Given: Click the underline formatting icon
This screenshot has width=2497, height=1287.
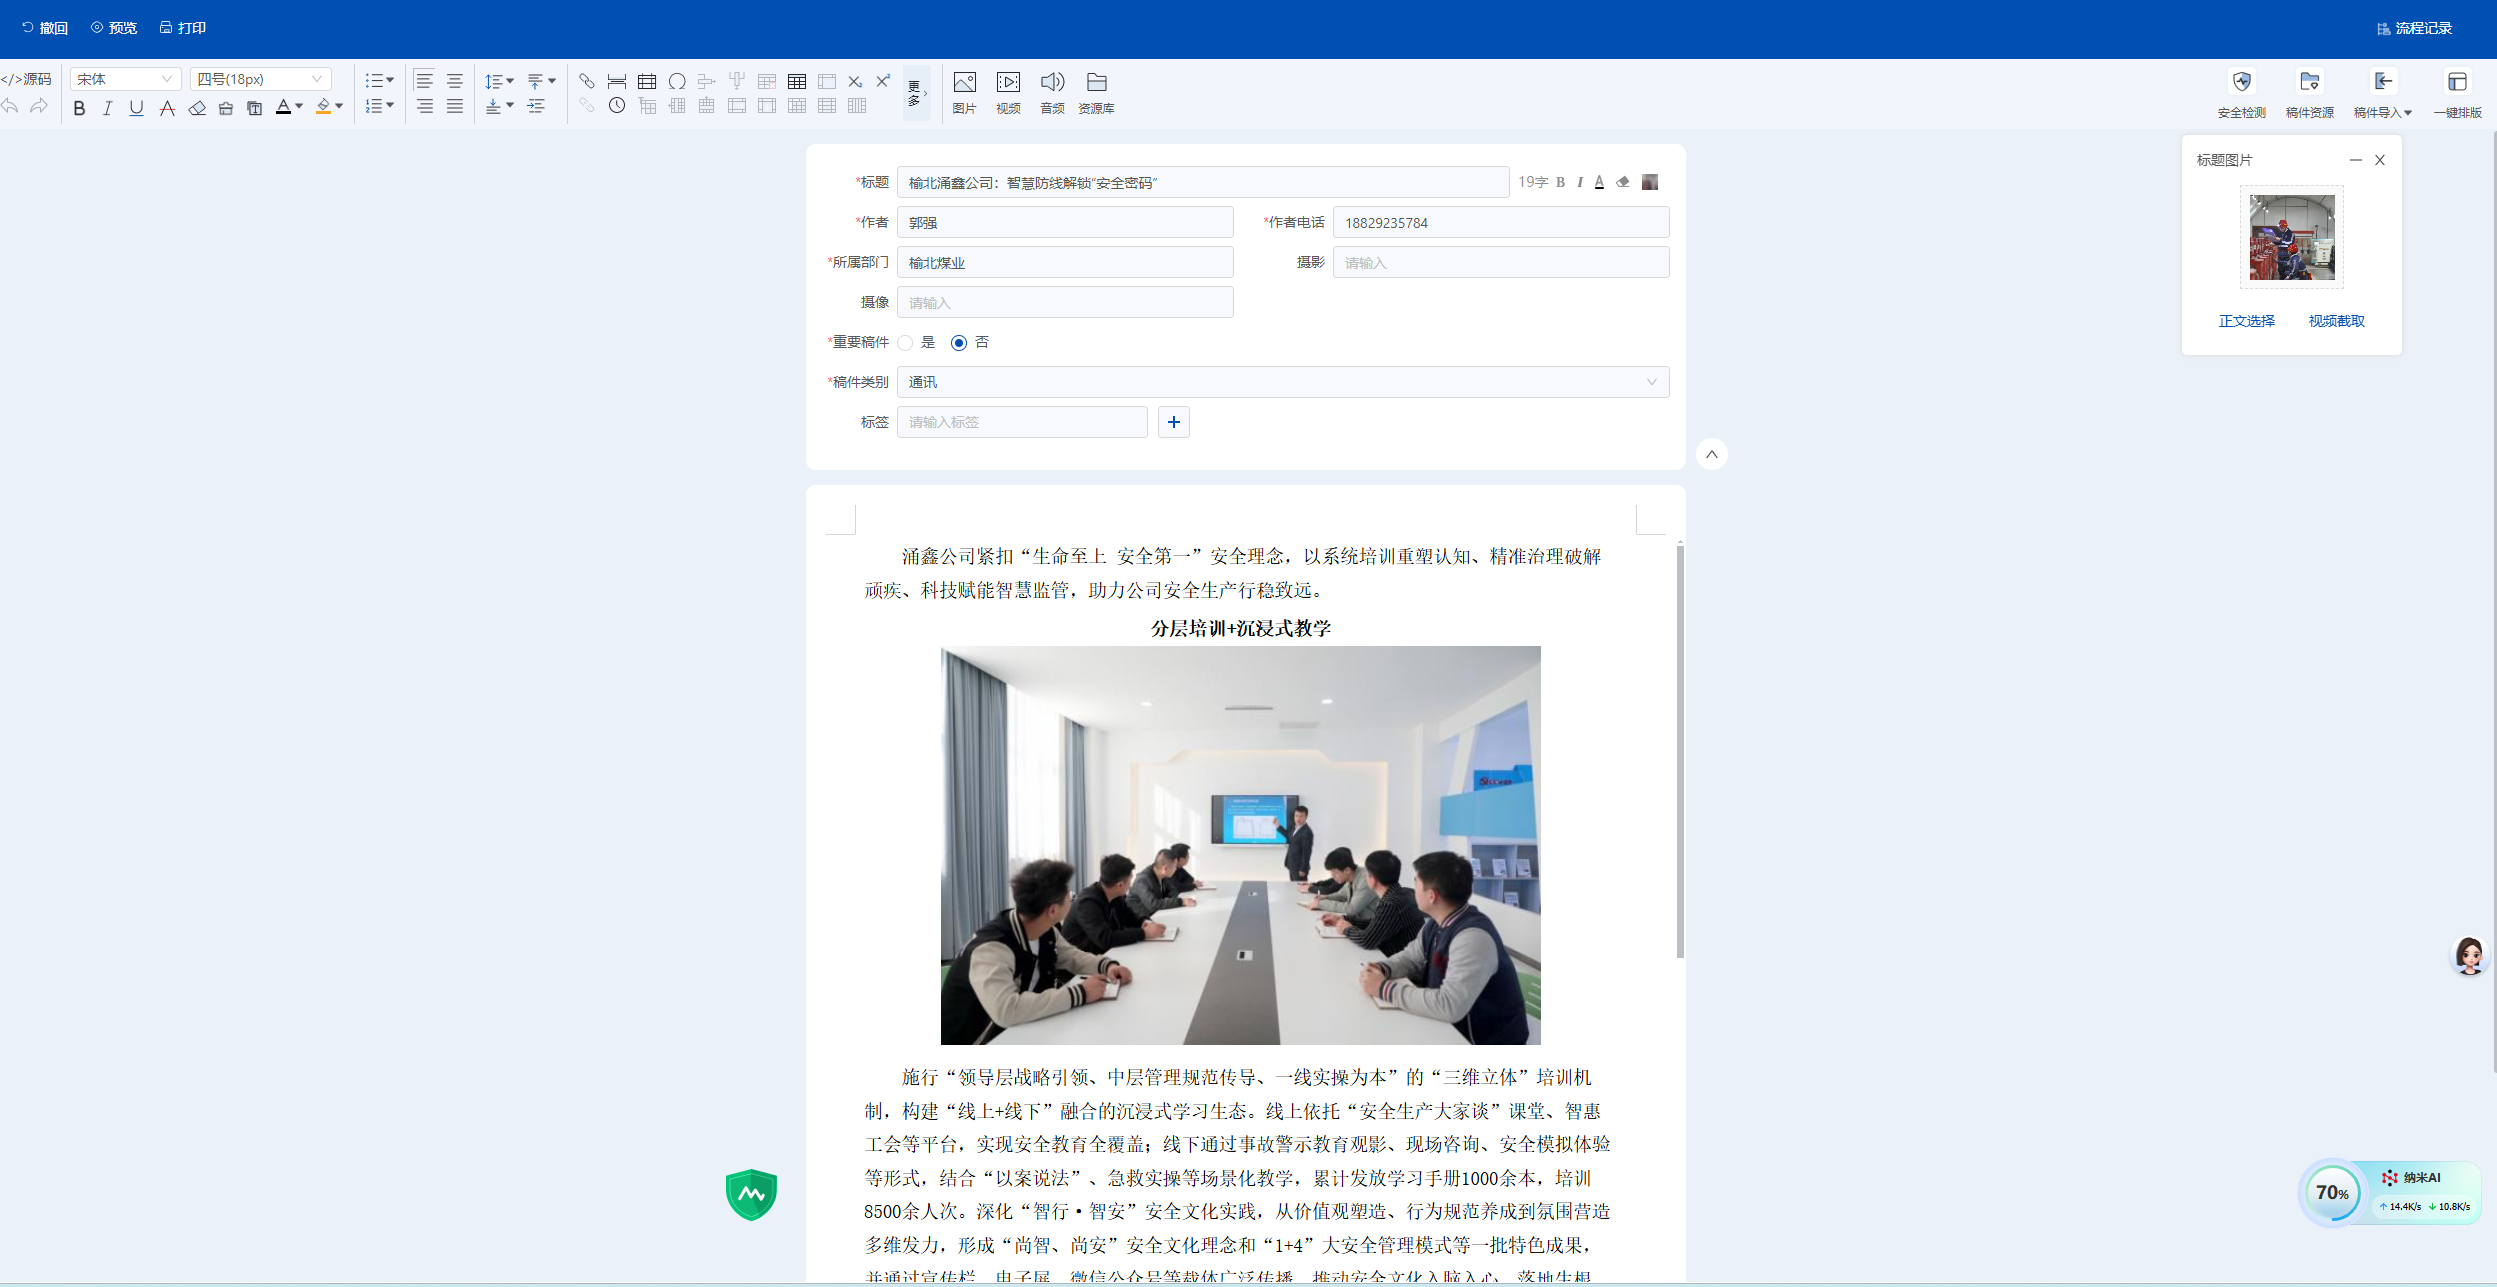Looking at the screenshot, I should coord(136,108).
